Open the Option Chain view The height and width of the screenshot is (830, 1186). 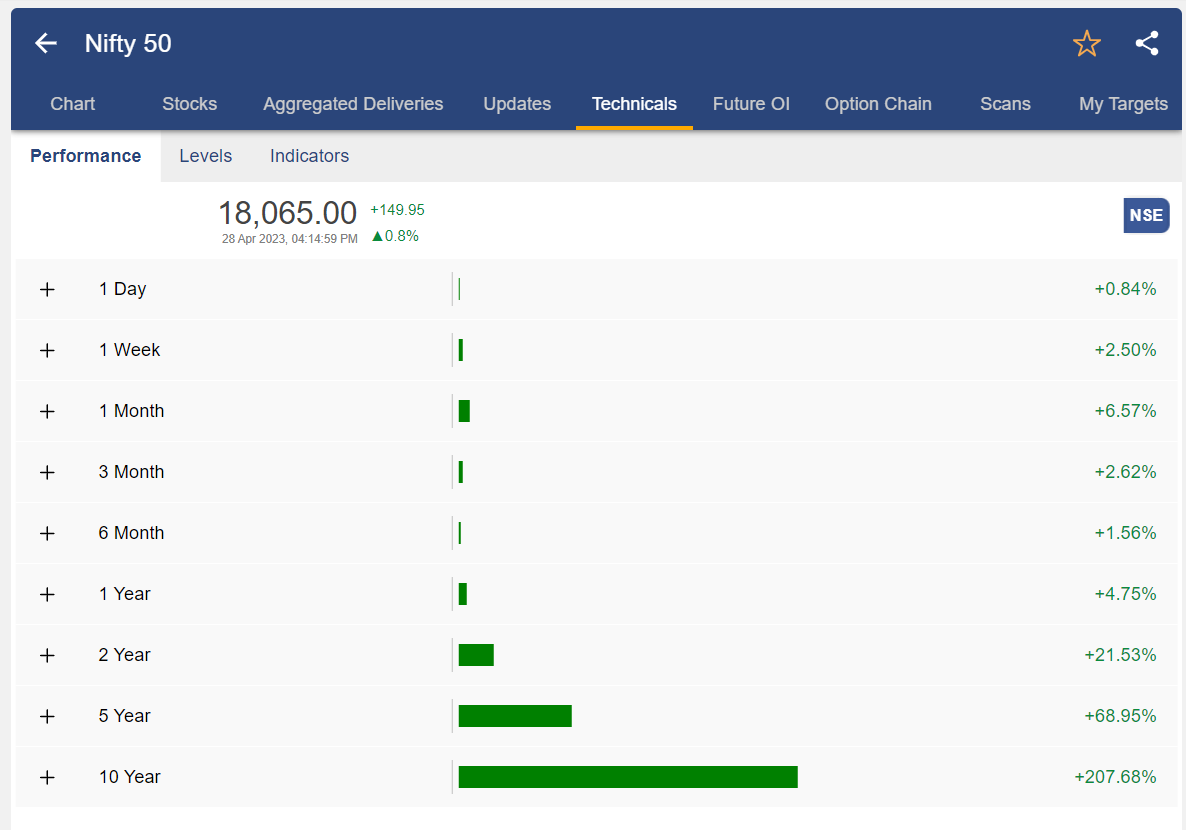coord(878,103)
